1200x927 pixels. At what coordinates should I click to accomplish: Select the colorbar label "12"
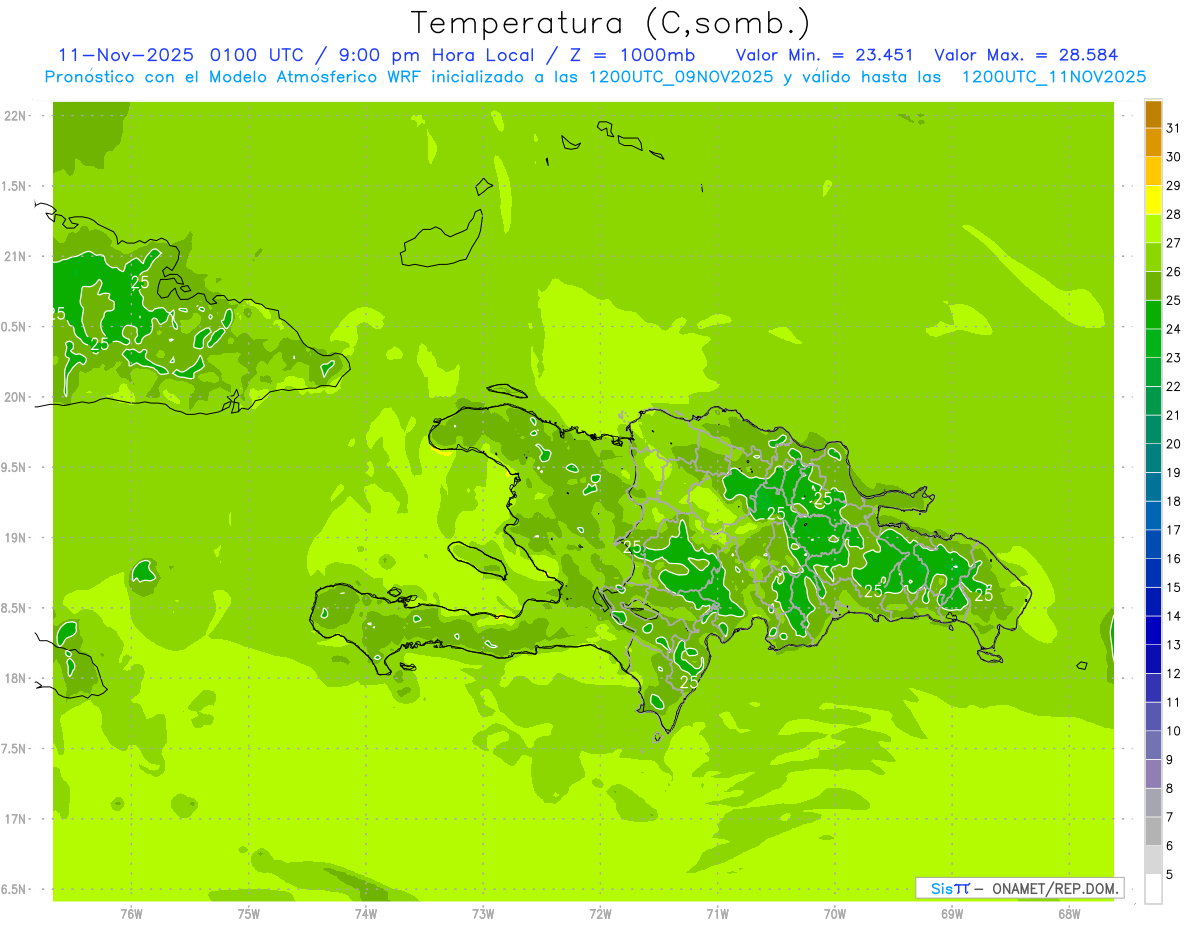click(1173, 673)
